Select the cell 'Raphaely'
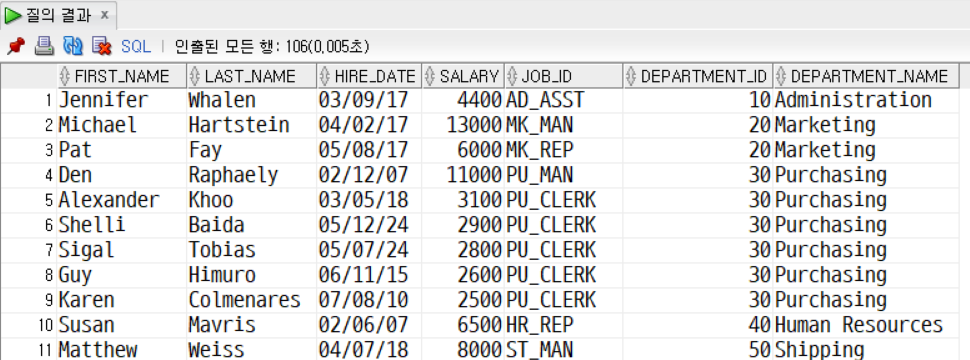 pyautogui.click(x=251, y=175)
